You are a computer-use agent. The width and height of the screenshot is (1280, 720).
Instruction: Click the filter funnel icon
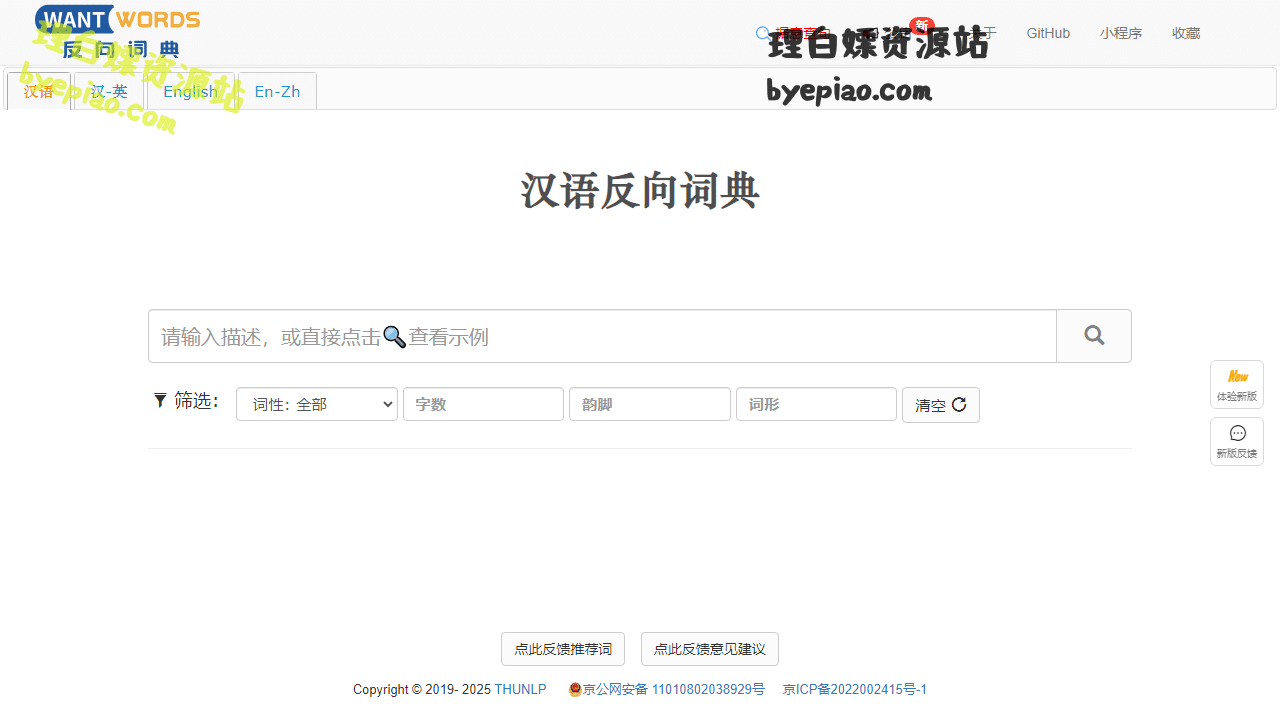coord(160,401)
